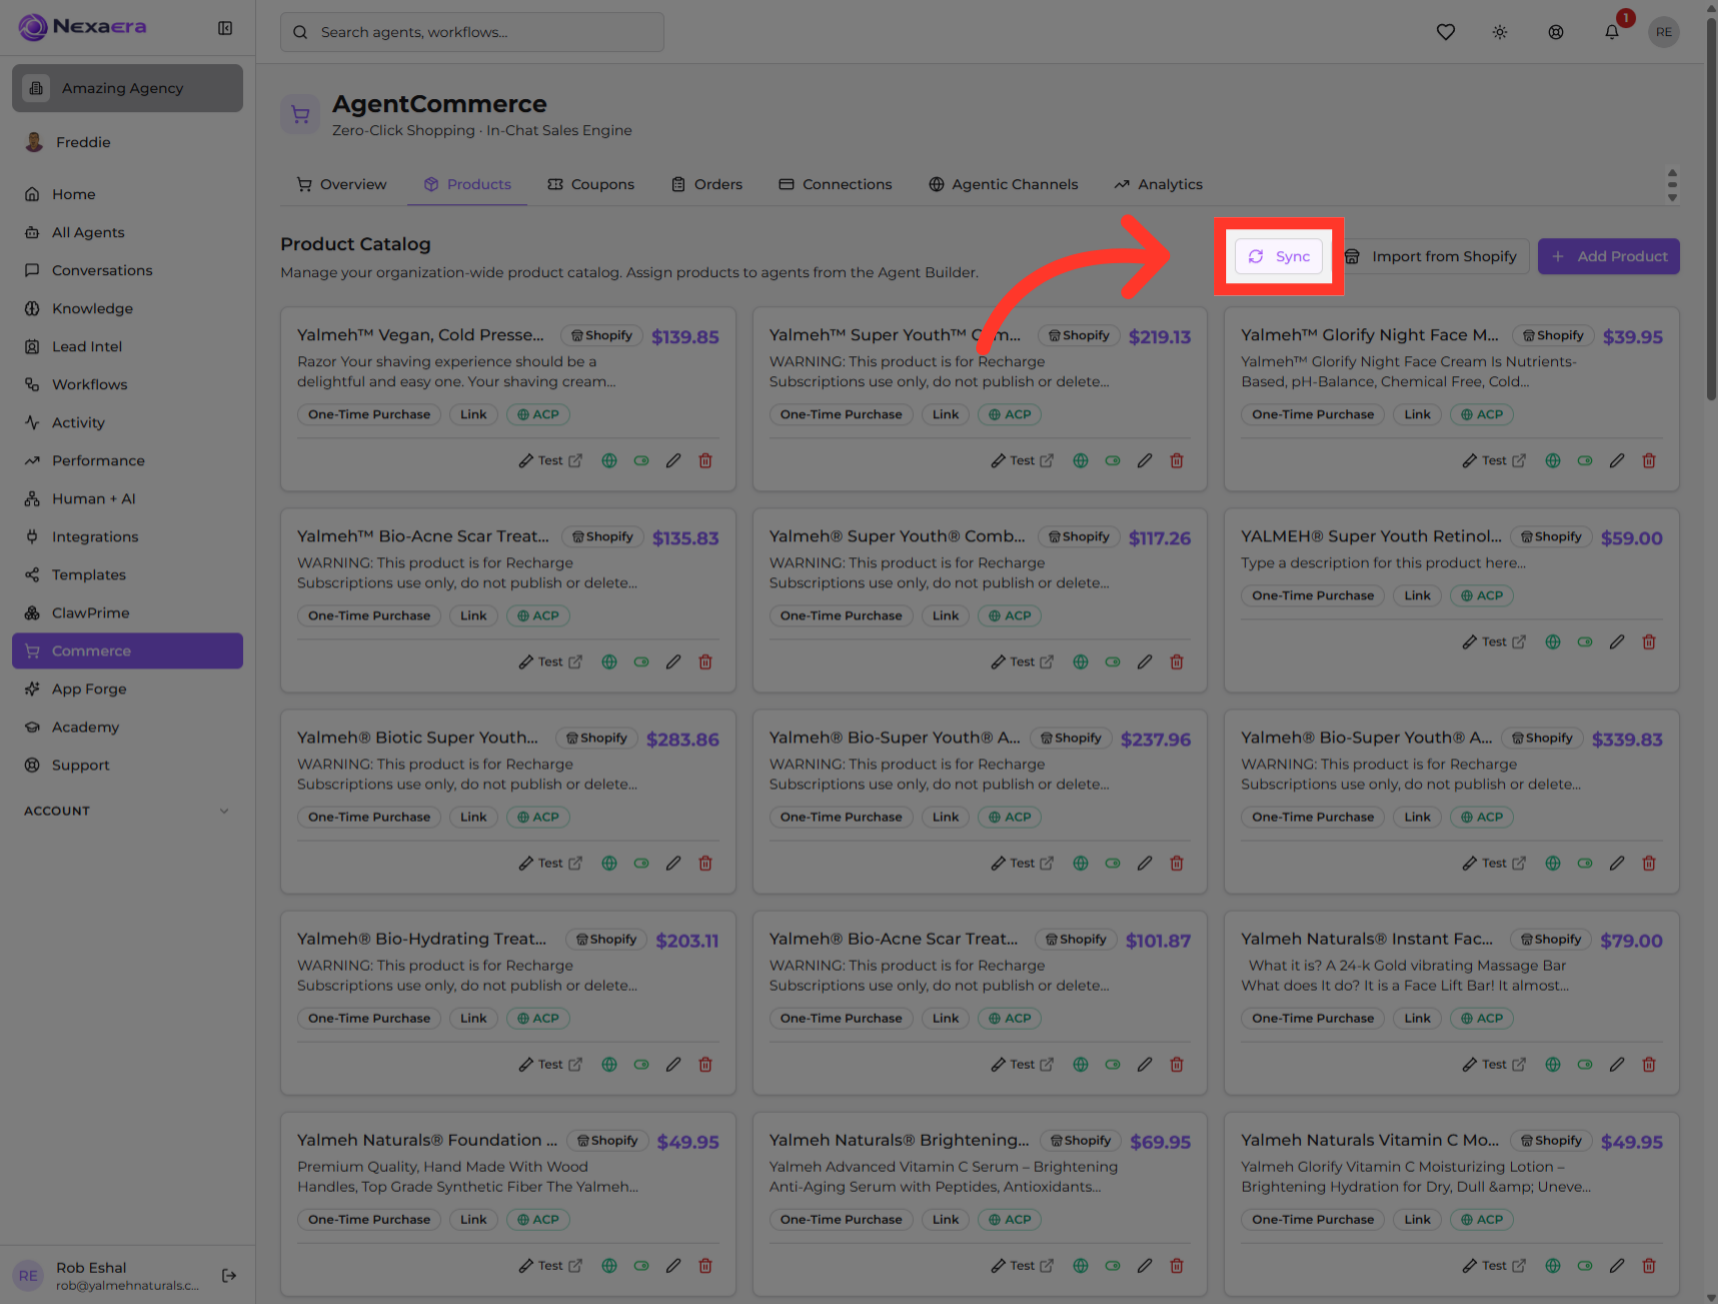Screen dimensions: 1718x1304
Task: Toggle light theme sun icon
Action: click(1500, 32)
